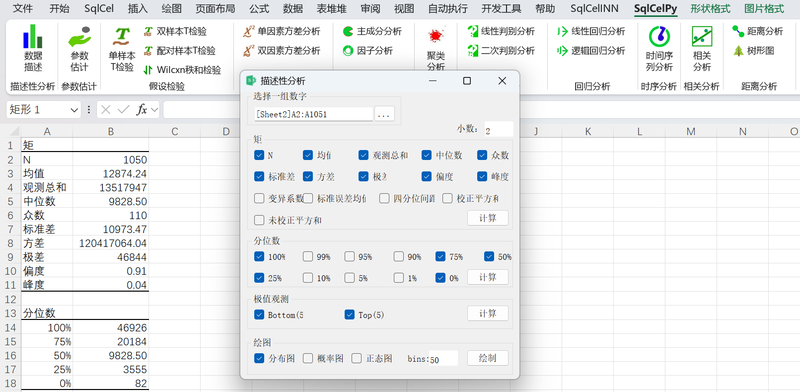The width and height of the screenshot is (800, 392).
Task: Open the 开始 ribbon tab
Action: point(60,9)
